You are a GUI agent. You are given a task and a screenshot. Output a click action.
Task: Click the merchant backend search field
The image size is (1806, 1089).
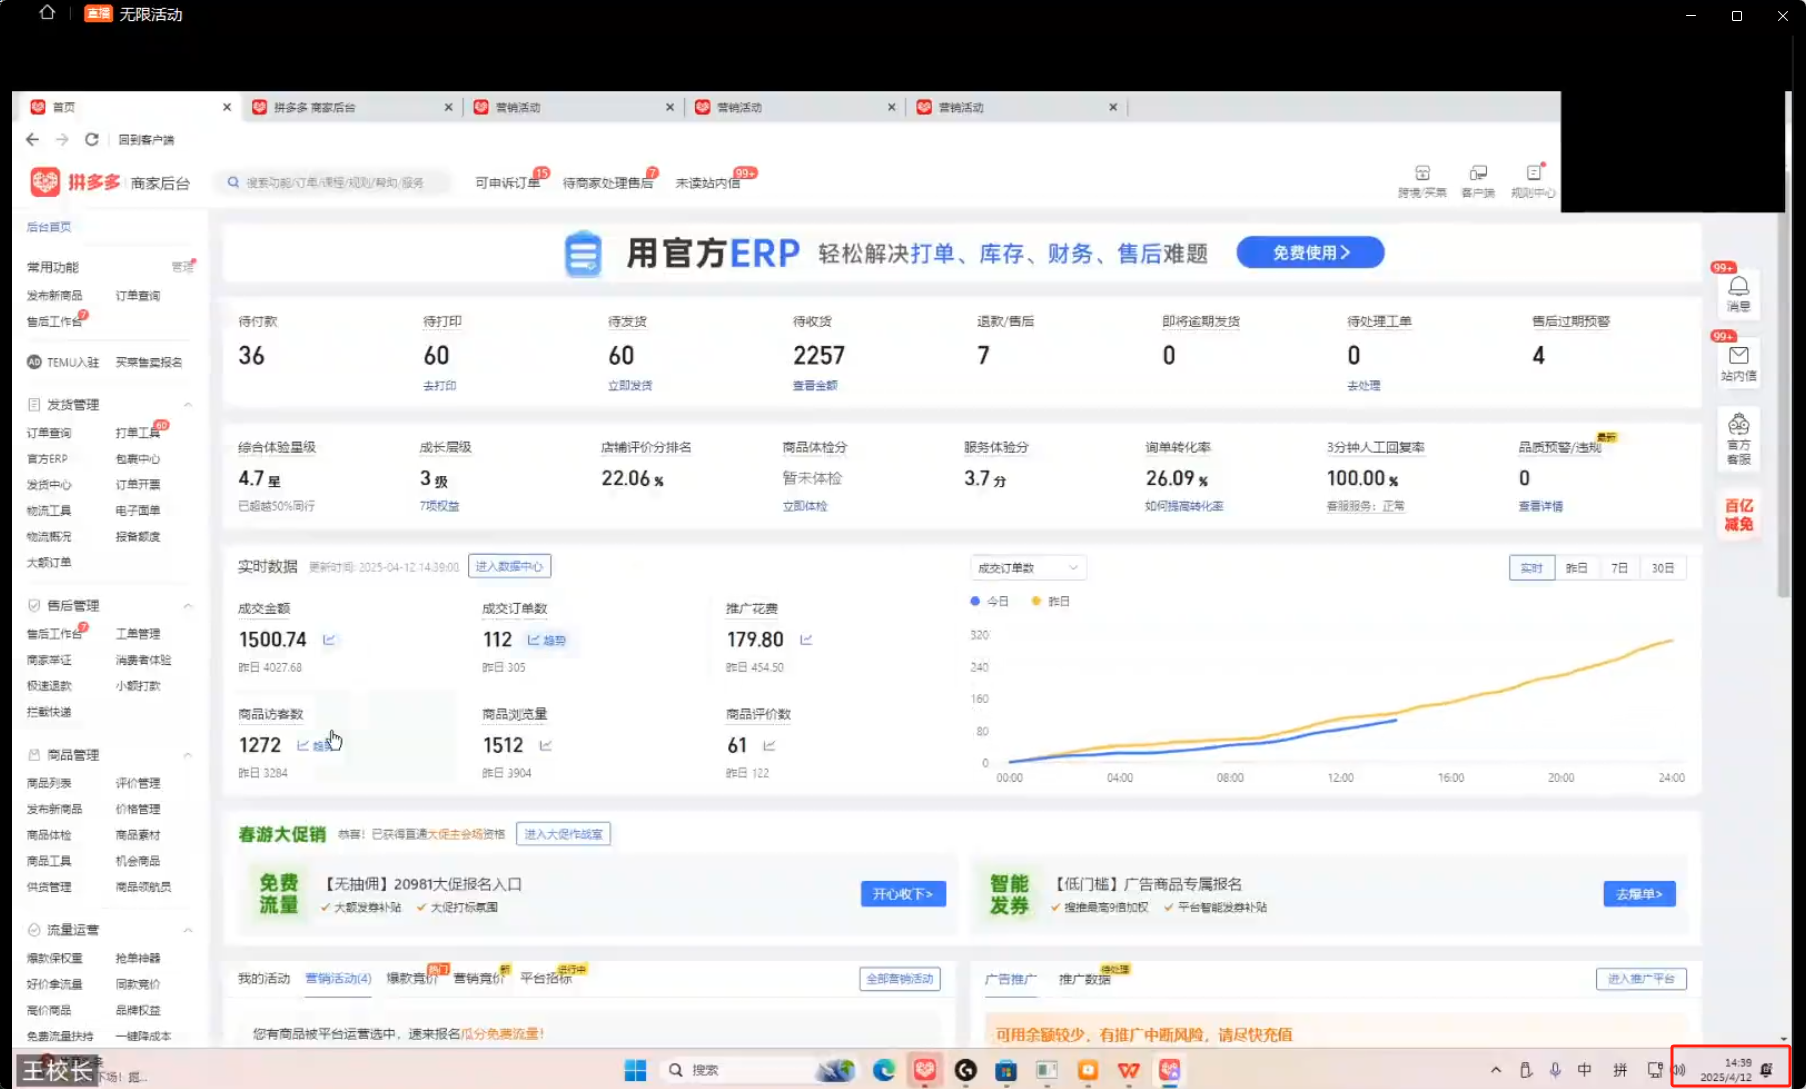point(335,183)
